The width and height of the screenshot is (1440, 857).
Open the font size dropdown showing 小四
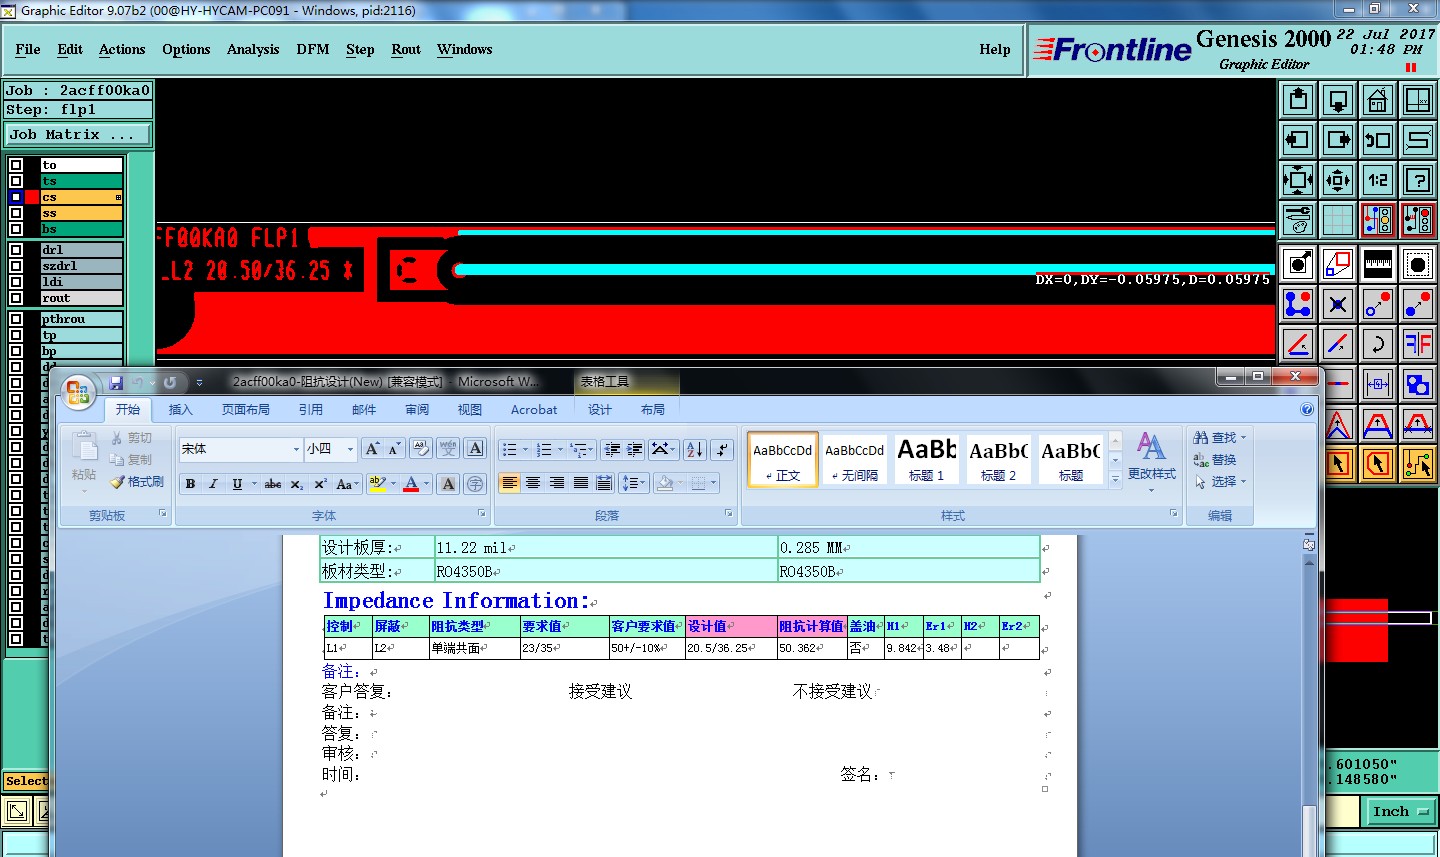(x=350, y=450)
